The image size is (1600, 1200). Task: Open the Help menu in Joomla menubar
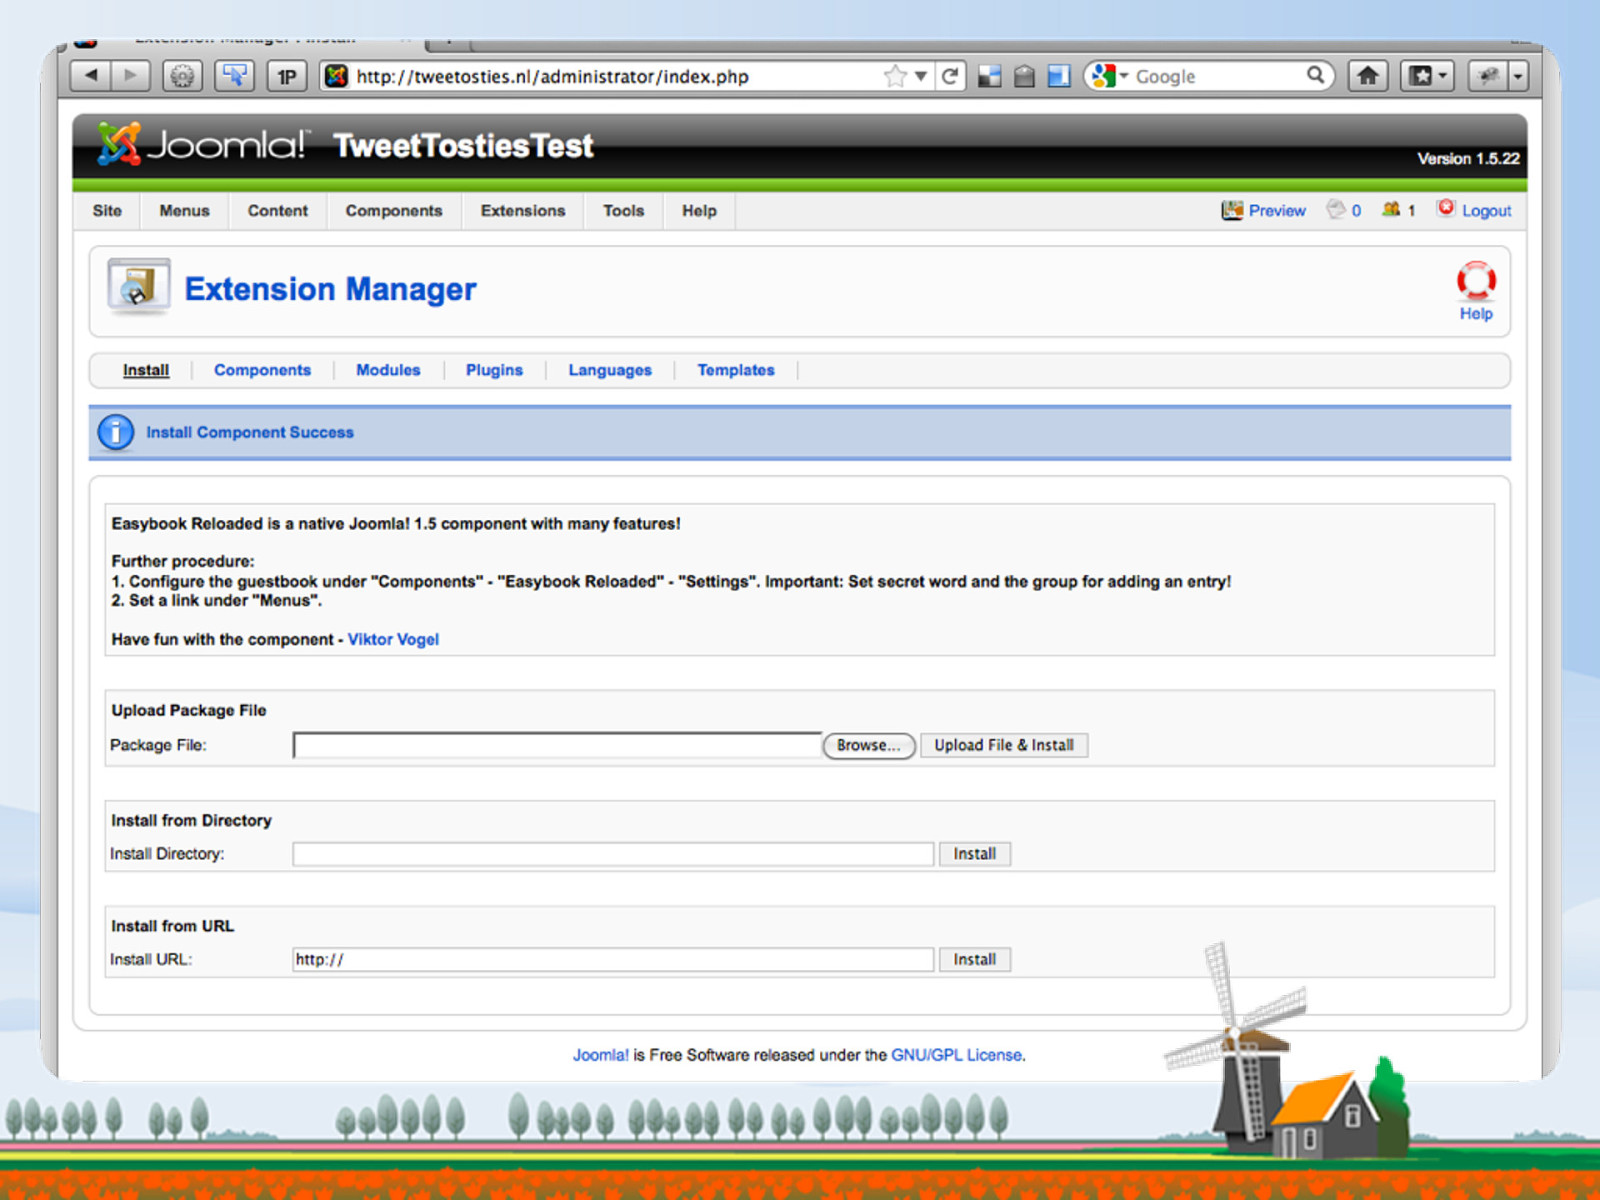tap(699, 211)
